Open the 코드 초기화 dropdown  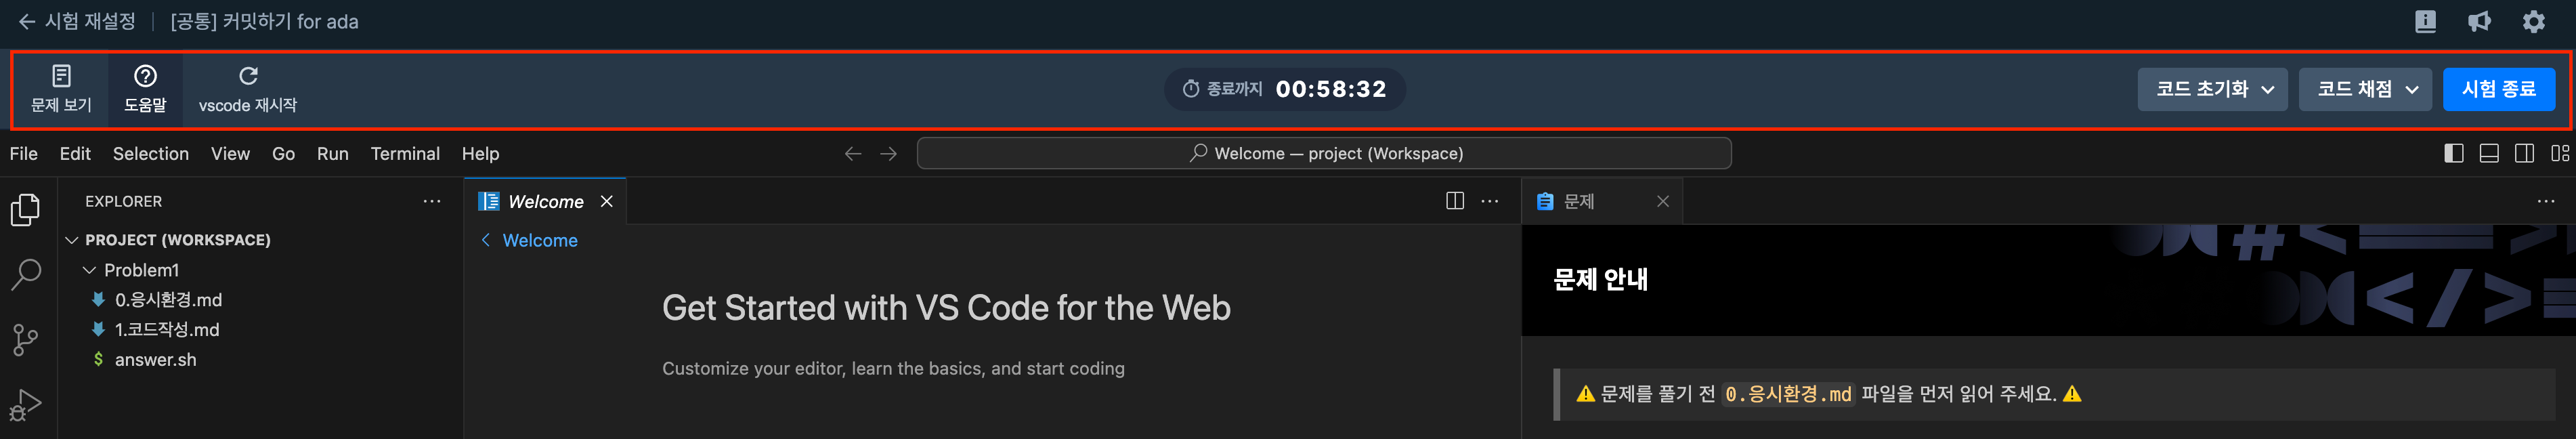pyautogui.click(x=2212, y=89)
